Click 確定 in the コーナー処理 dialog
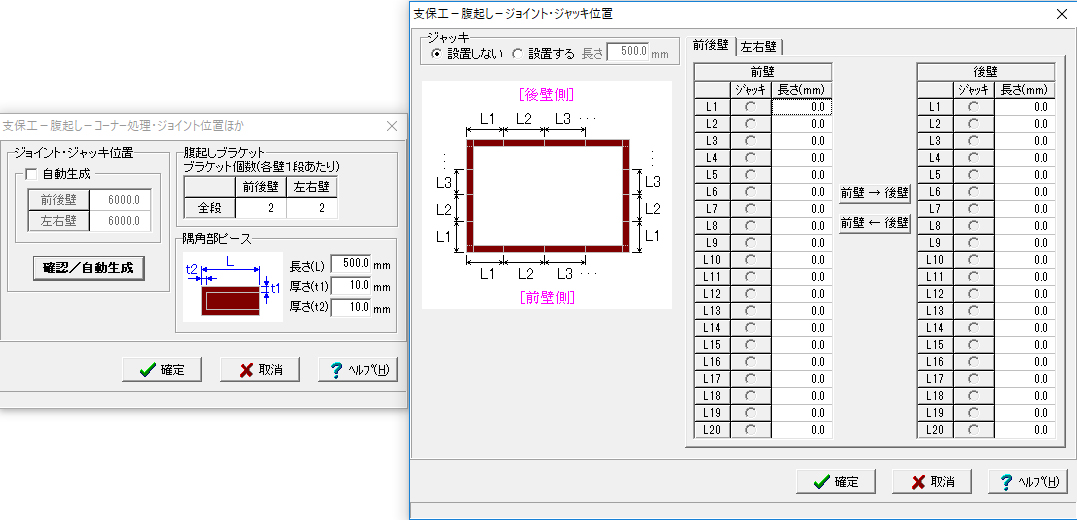The image size is (1077, 520). pyautogui.click(x=162, y=370)
